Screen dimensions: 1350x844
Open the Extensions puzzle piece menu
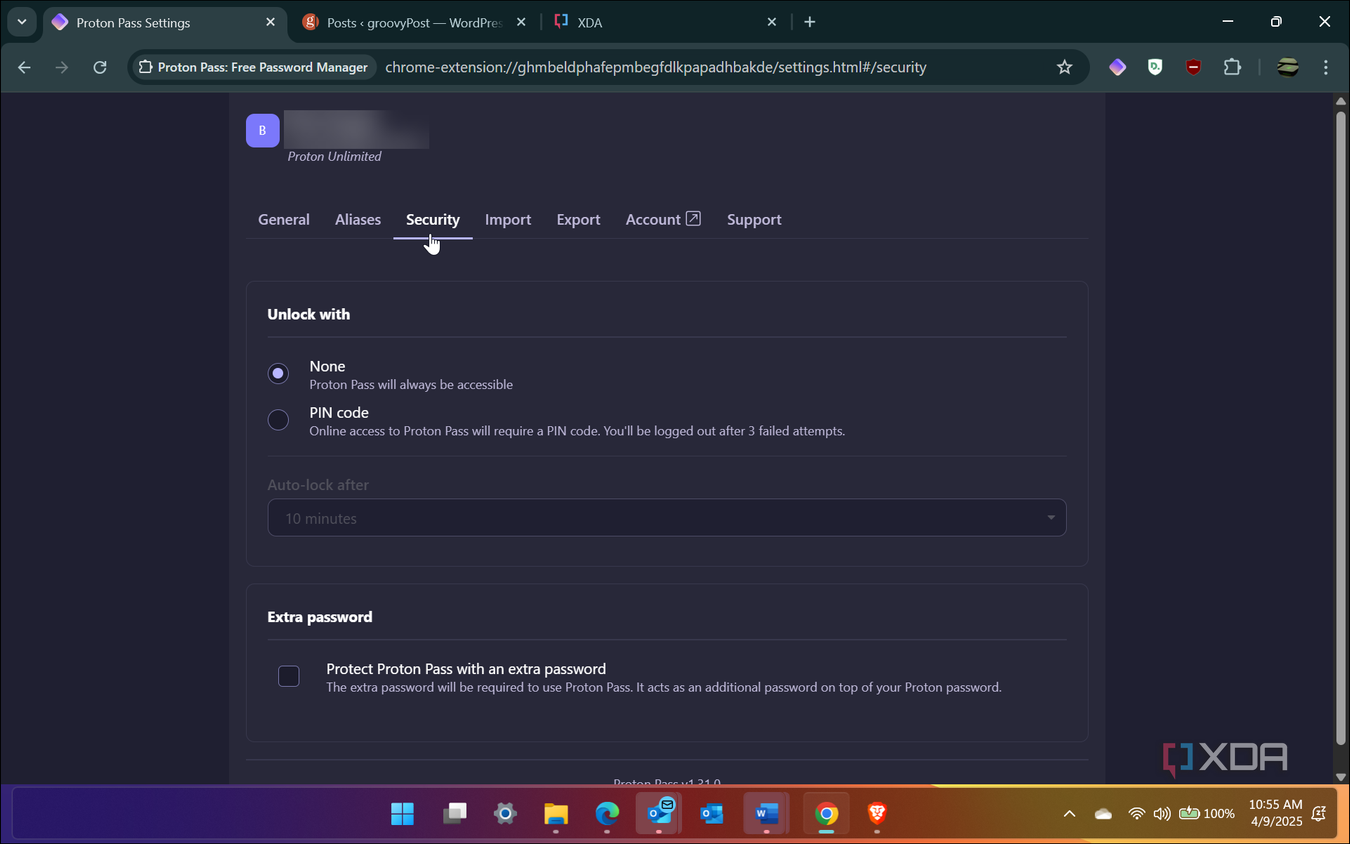click(1232, 67)
